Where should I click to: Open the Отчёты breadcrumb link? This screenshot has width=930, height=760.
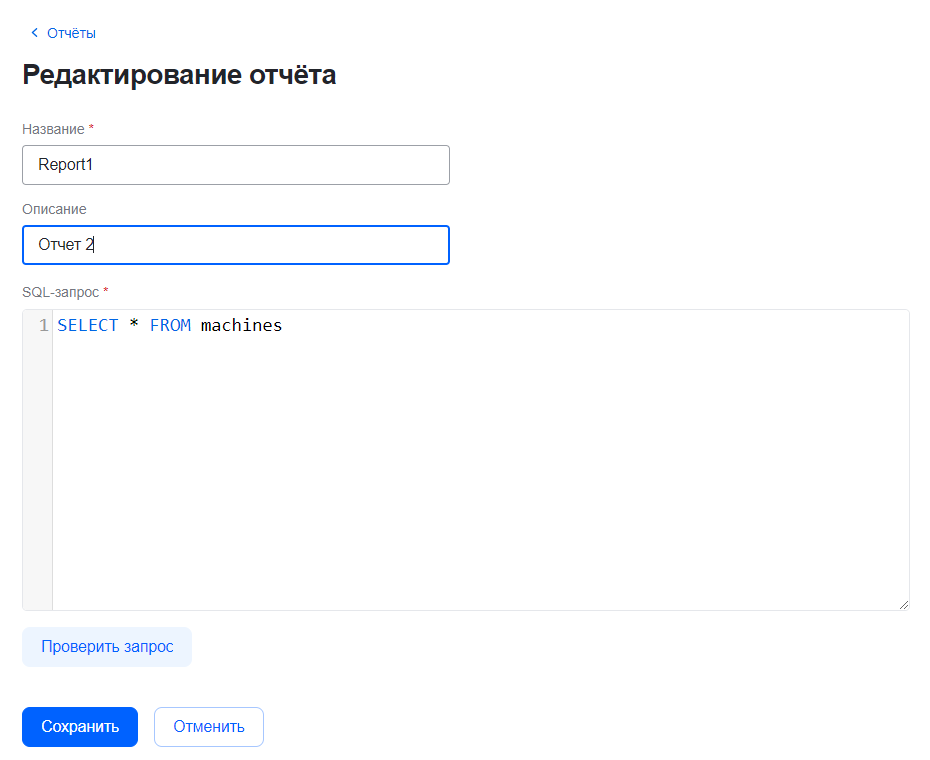point(71,33)
